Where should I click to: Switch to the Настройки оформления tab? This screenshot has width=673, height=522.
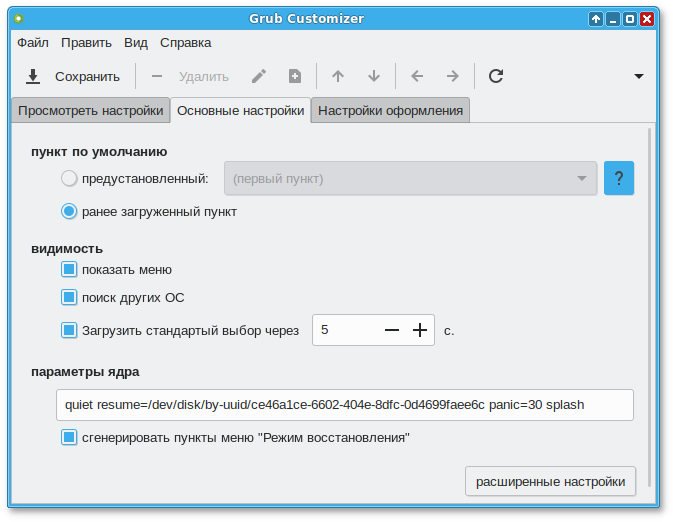390,110
